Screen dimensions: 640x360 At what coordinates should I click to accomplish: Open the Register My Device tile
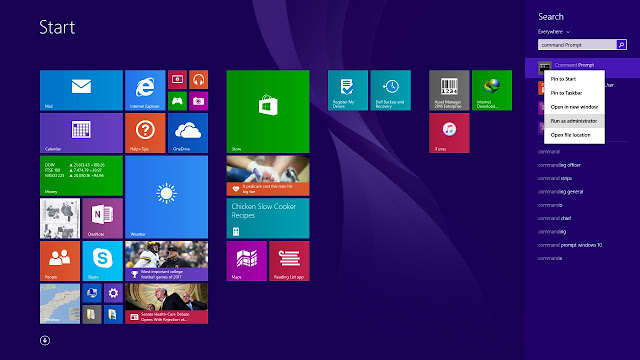pos(348,90)
